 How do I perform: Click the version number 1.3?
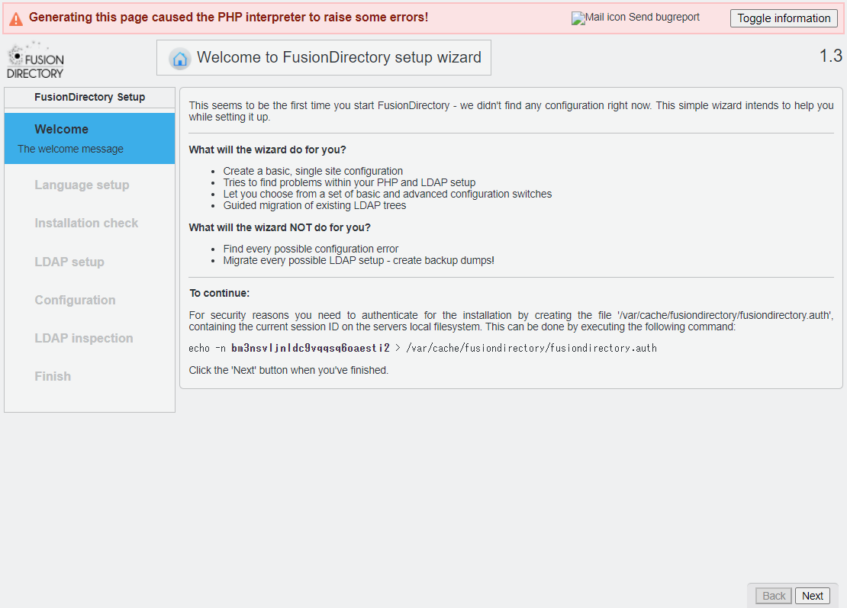point(830,57)
